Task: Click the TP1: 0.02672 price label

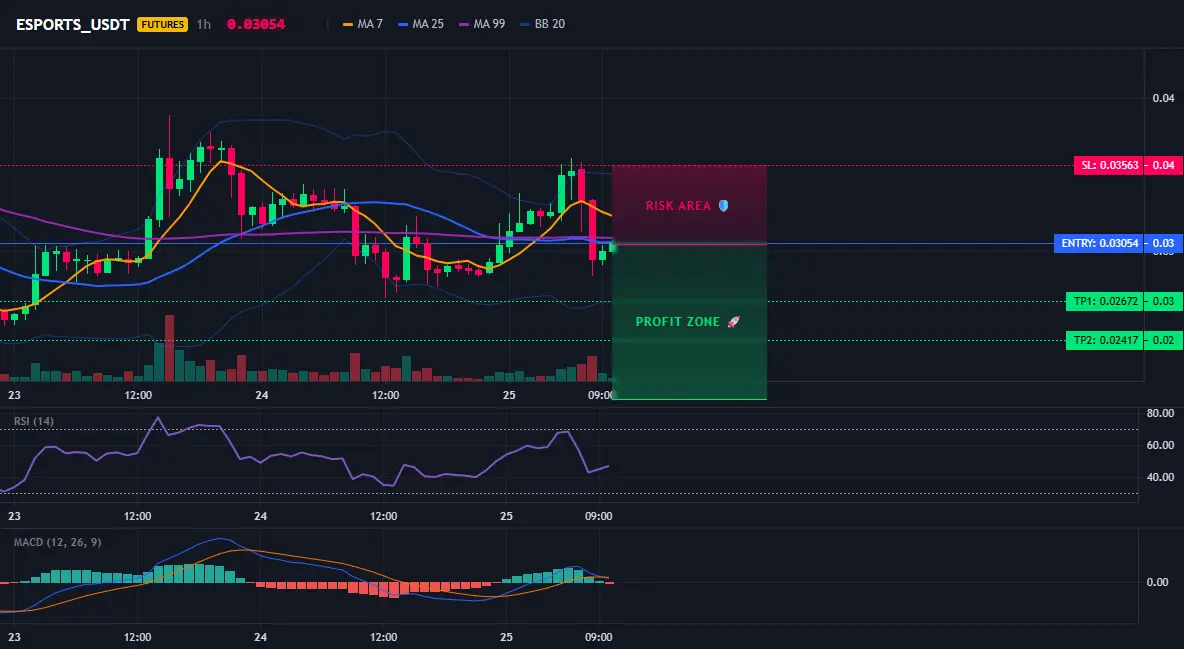Action: click(1105, 301)
